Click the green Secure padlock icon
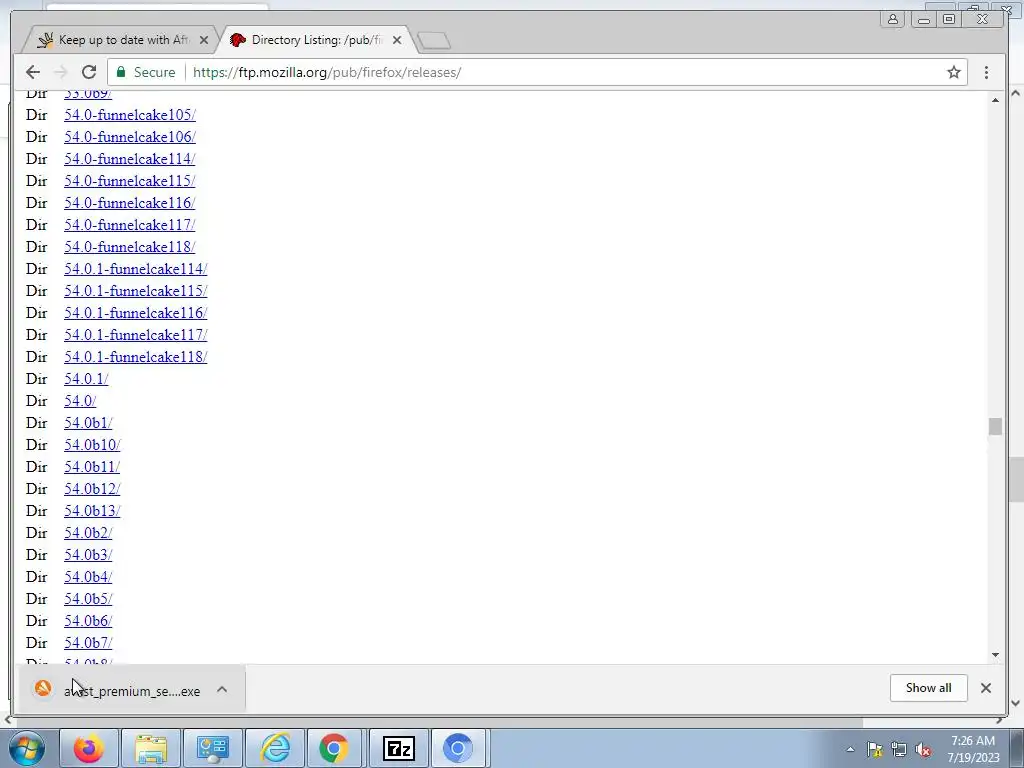Image resolution: width=1024 pixels, height=768 pixels. pyautogui.click(x=121, y=72)
